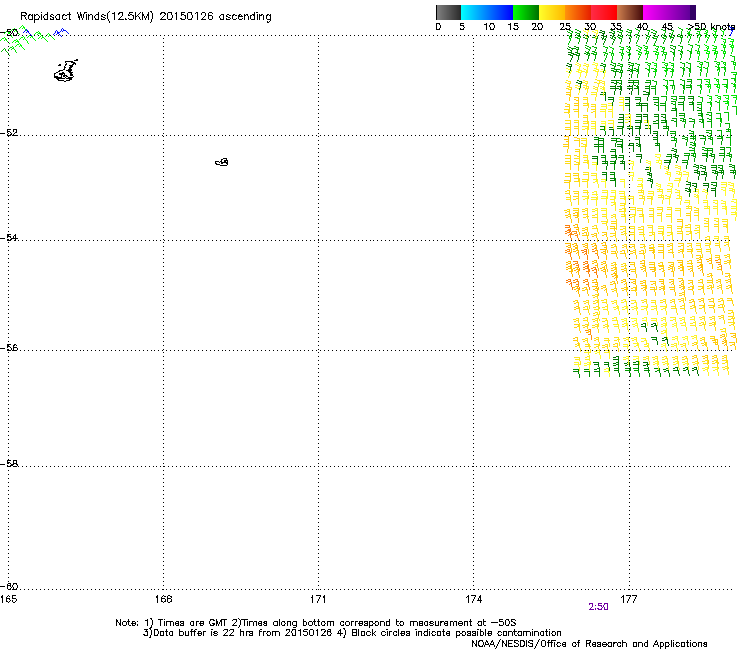Click the legend label '15'

513,27
